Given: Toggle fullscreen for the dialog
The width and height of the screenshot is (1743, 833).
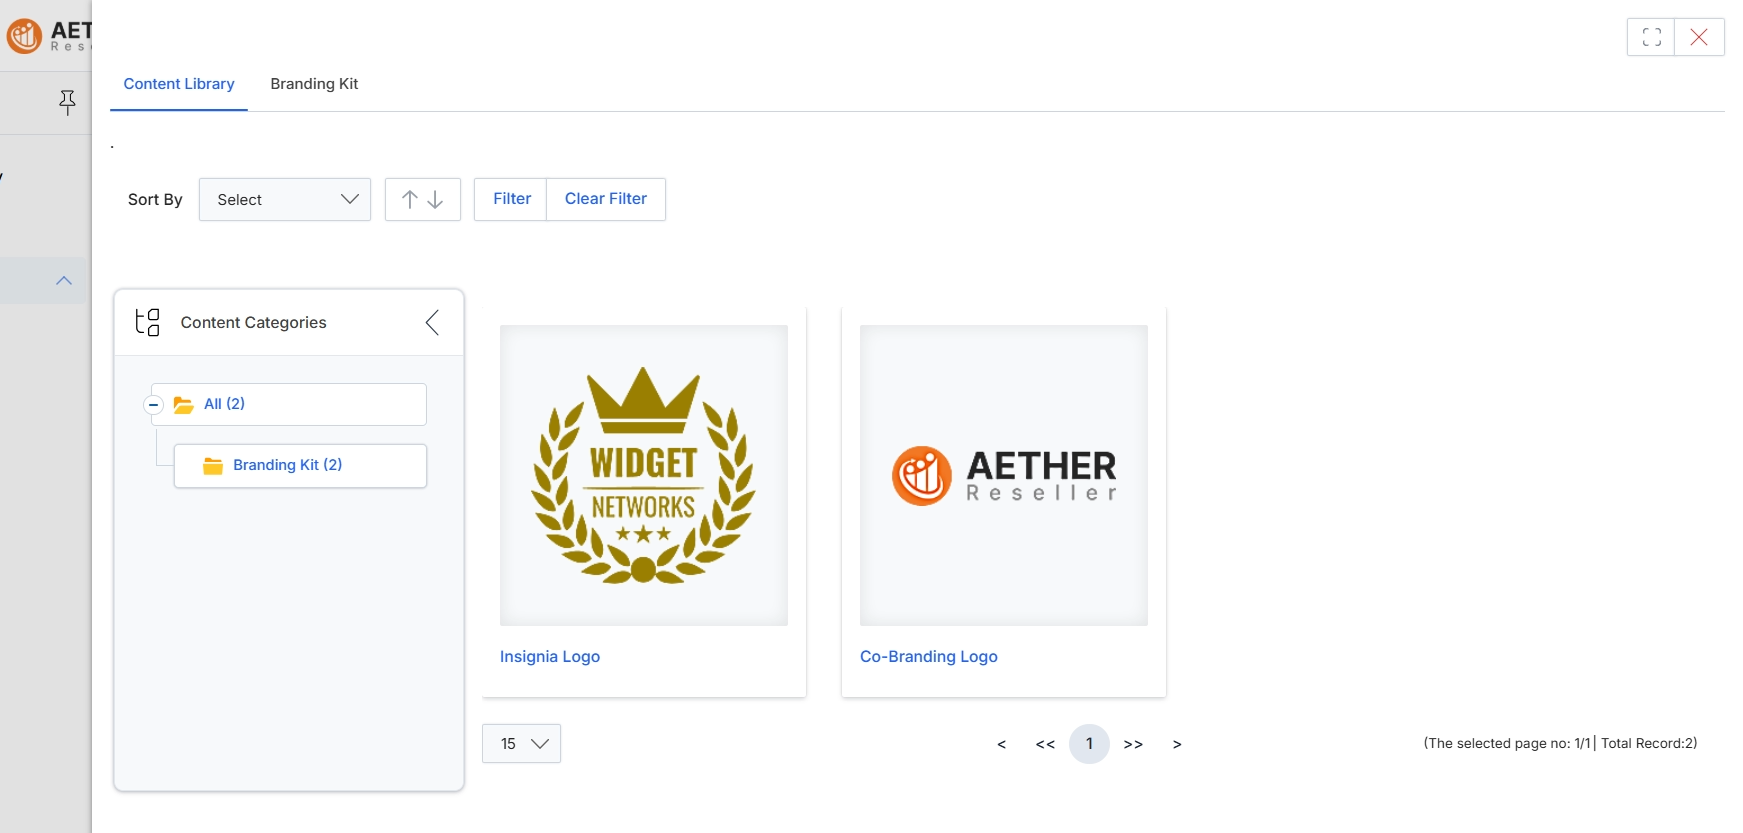Looking at the screenshot, I should tap(1651, 37).
